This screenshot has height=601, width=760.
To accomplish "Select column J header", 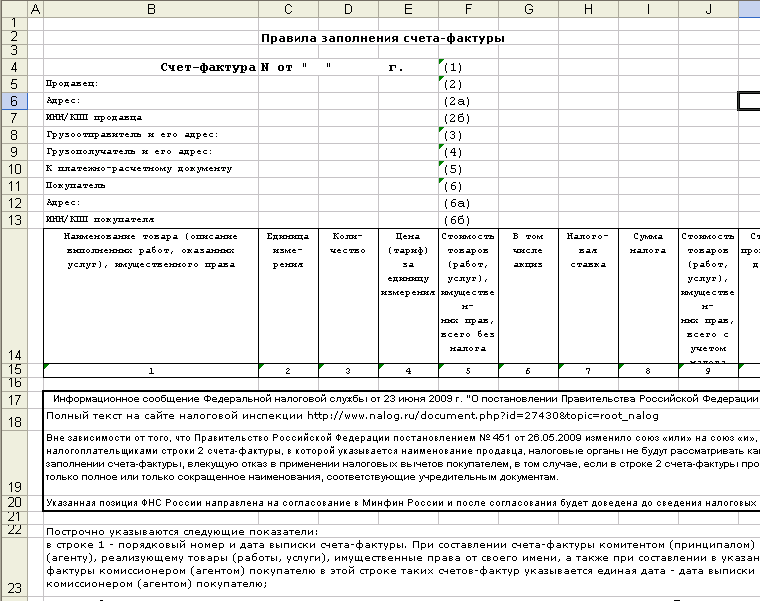I will tap(709, 9).
